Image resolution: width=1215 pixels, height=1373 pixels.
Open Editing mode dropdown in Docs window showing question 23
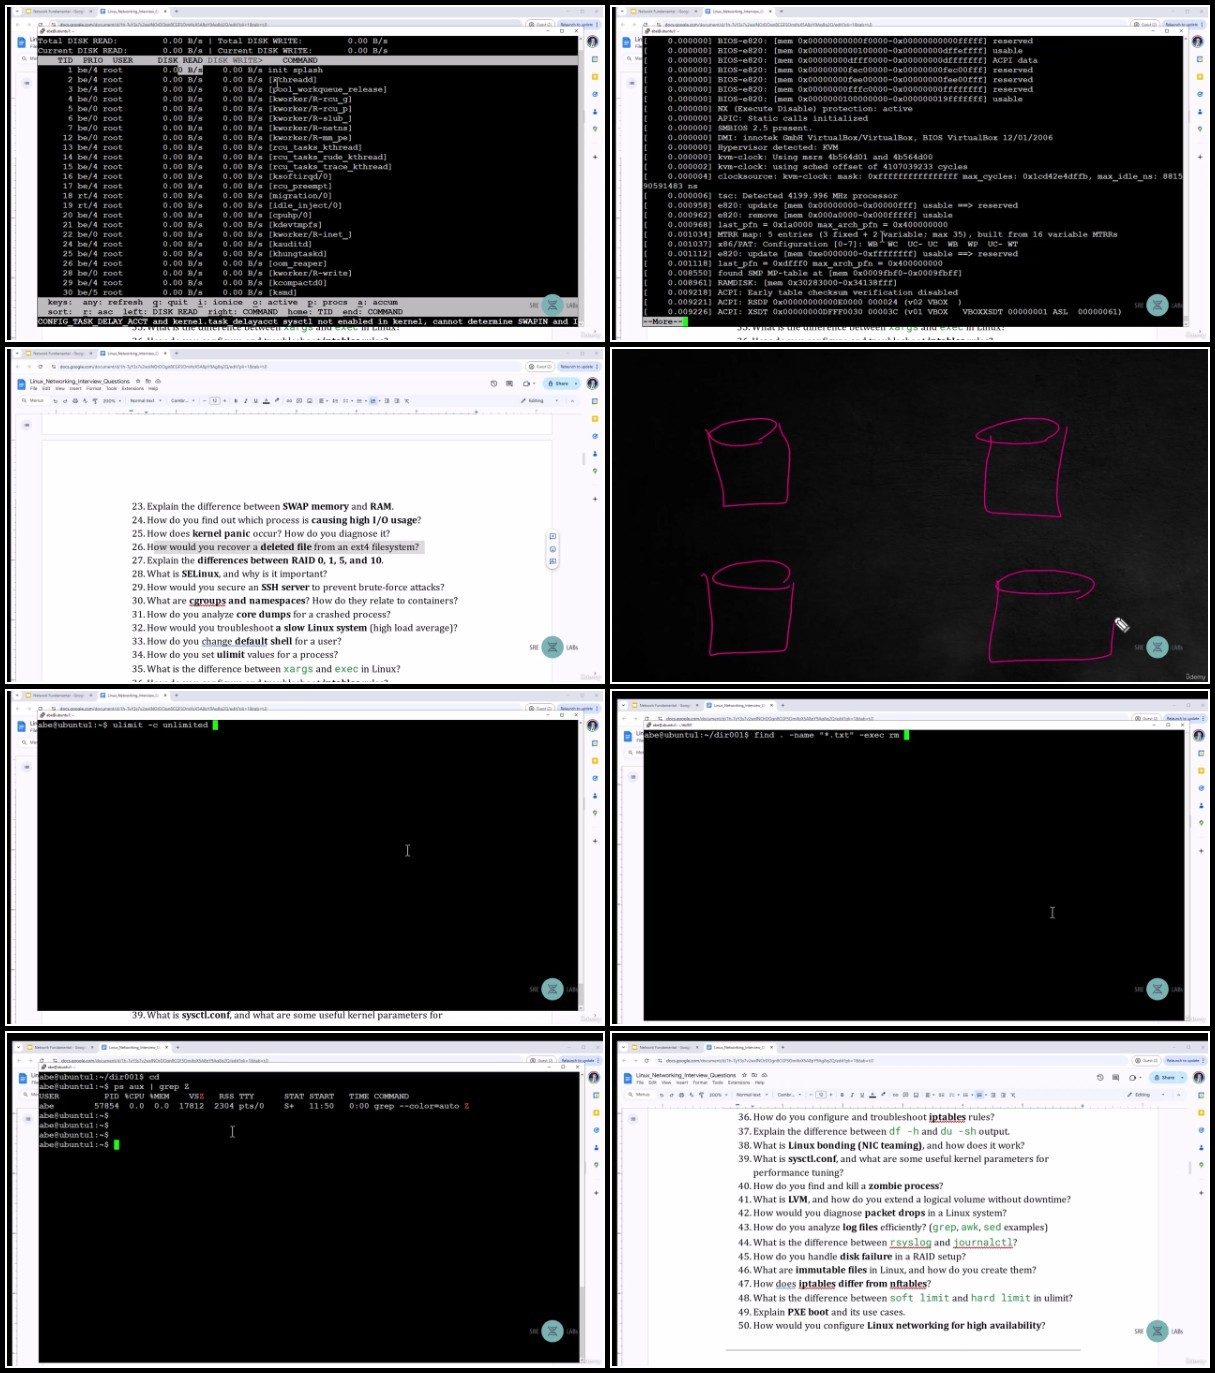pos(540,400)
